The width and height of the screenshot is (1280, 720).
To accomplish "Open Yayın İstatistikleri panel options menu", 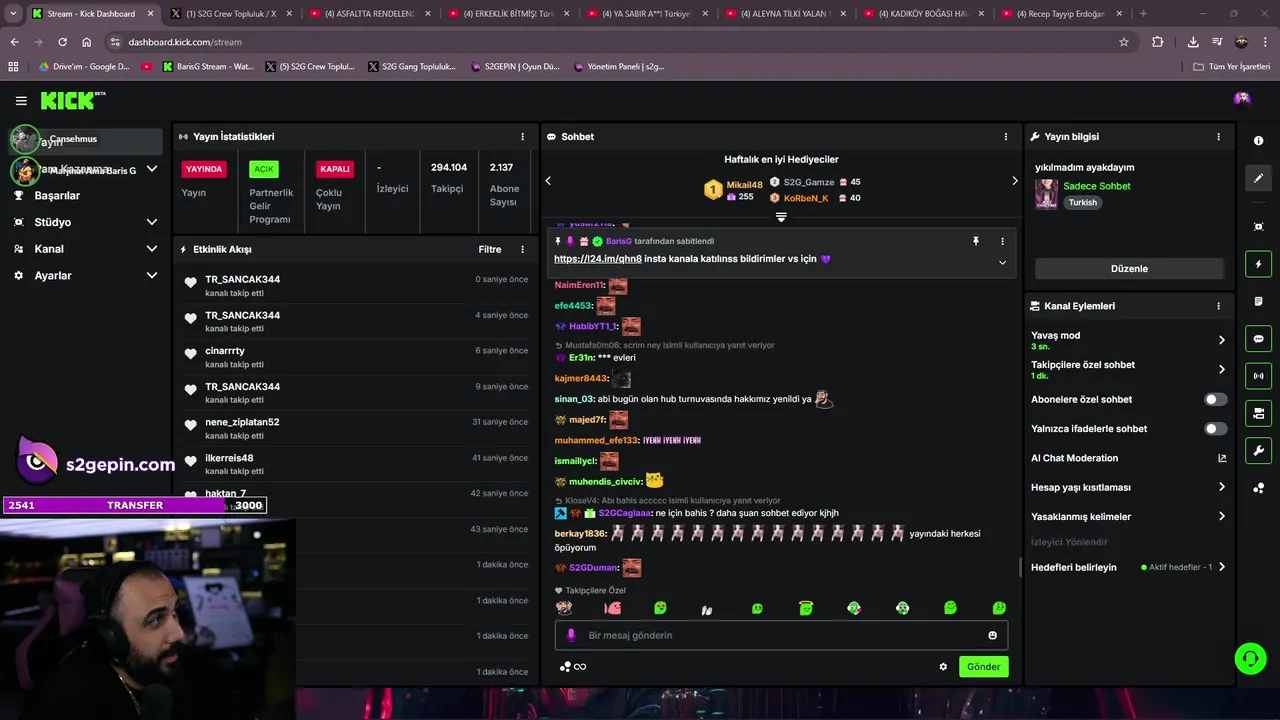I will [x=522, y=137].
